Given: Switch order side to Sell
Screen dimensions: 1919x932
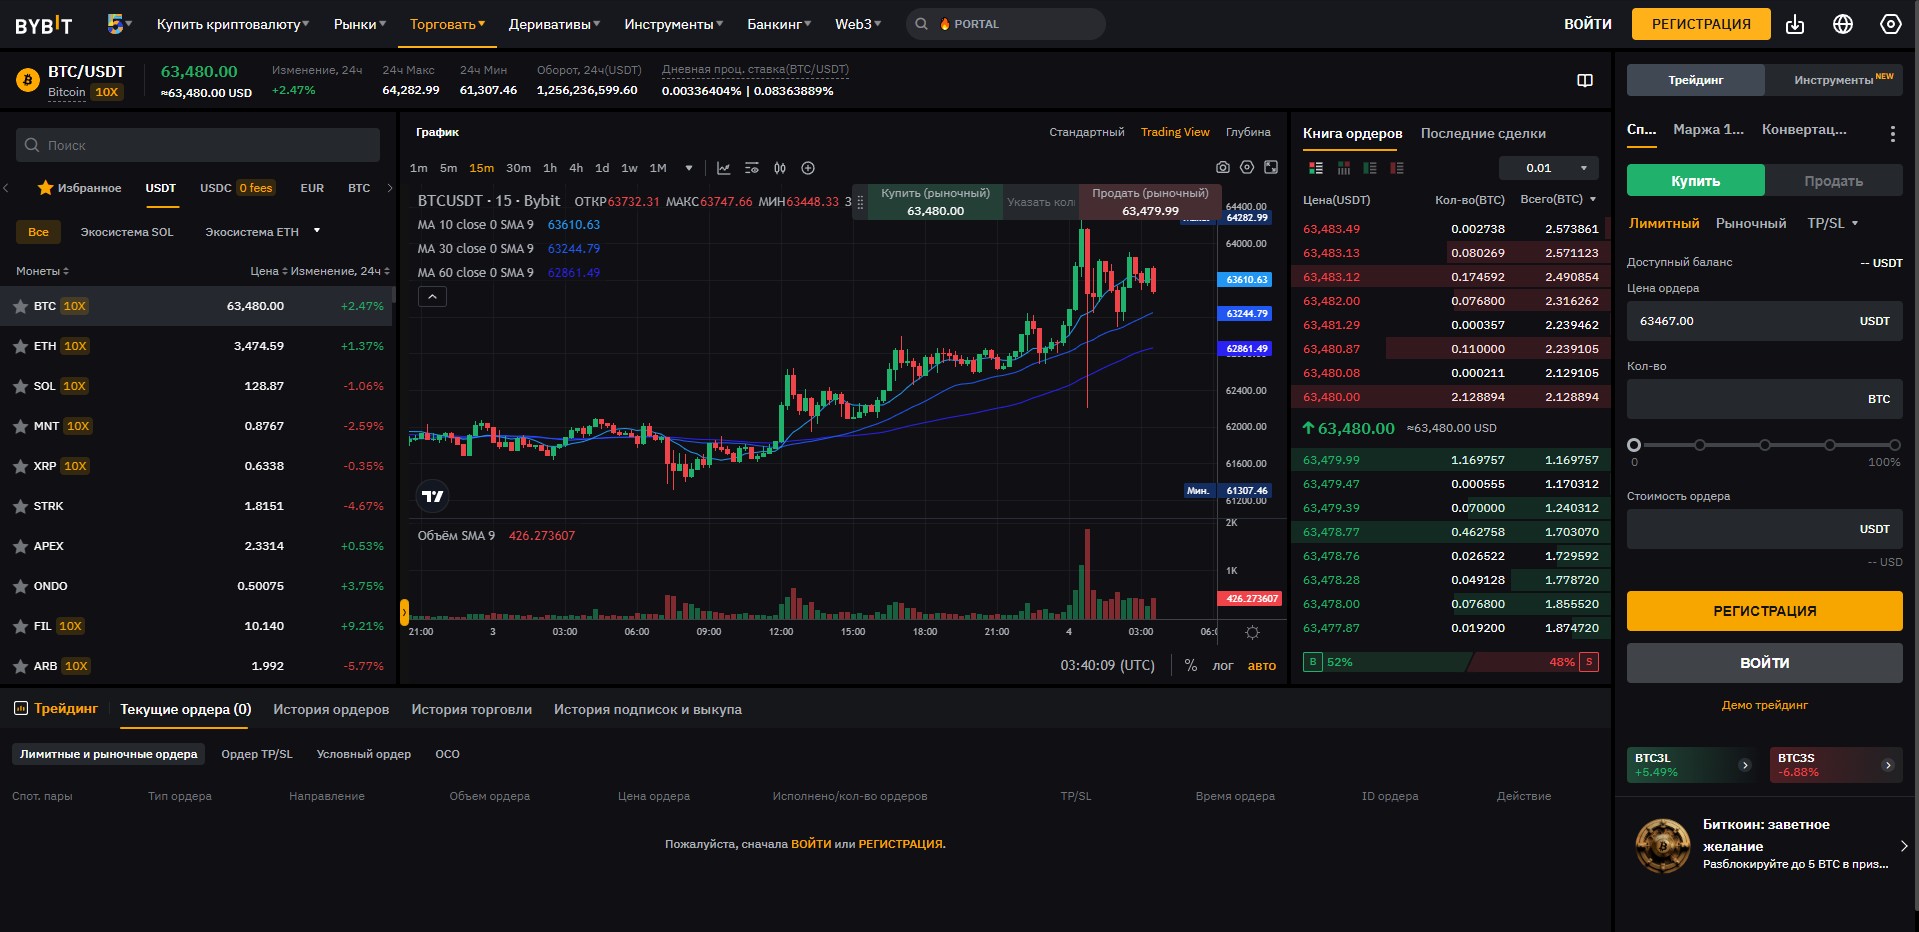Looking at the screenshot, I should [1833, 181].
